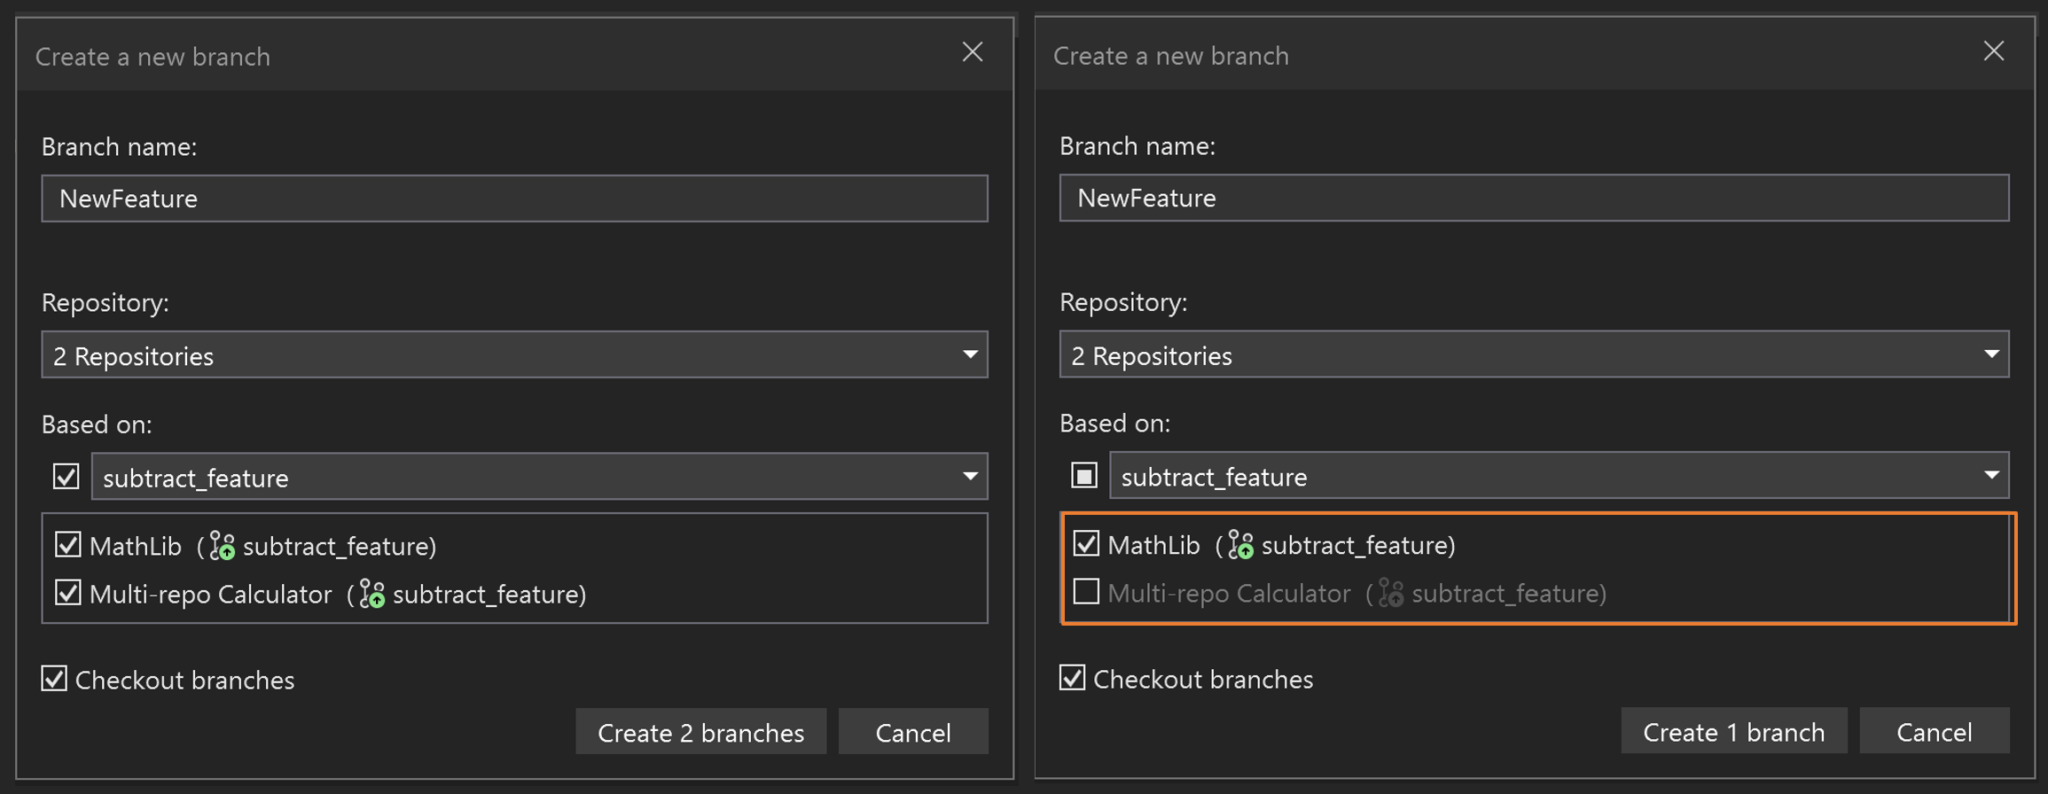
Task: Disable Checkout branches in the right dialog
Action: tap(1073, 678)
